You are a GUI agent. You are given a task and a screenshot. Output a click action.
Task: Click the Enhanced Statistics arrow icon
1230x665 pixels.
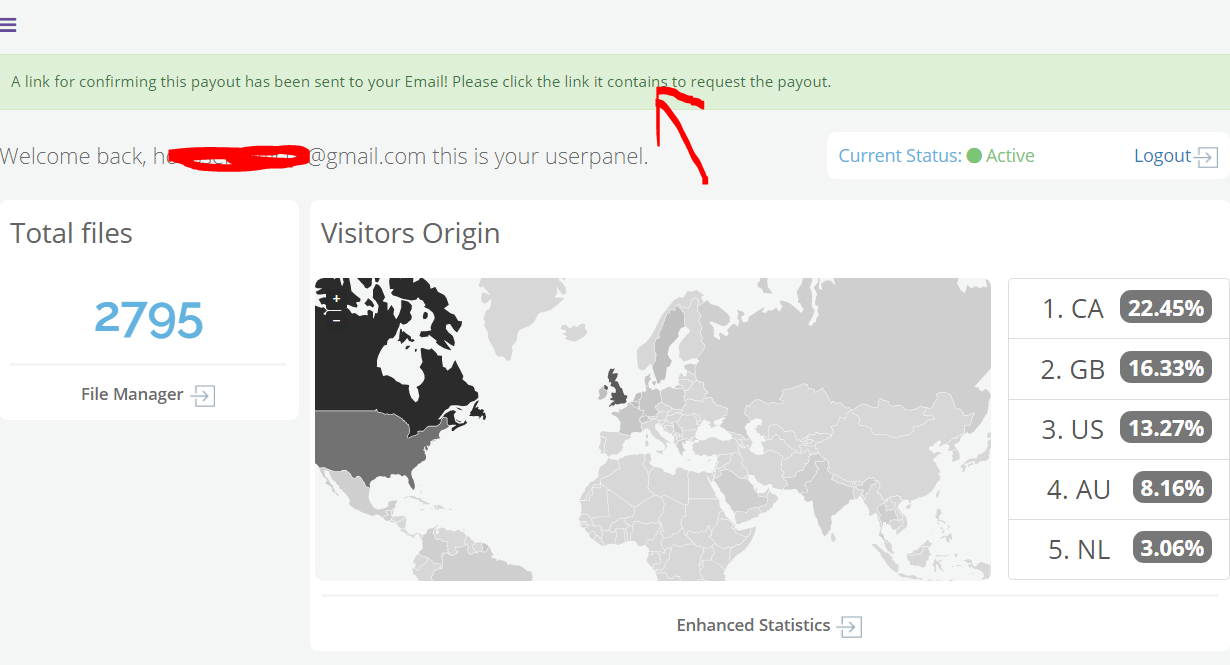tap(850, 627)
